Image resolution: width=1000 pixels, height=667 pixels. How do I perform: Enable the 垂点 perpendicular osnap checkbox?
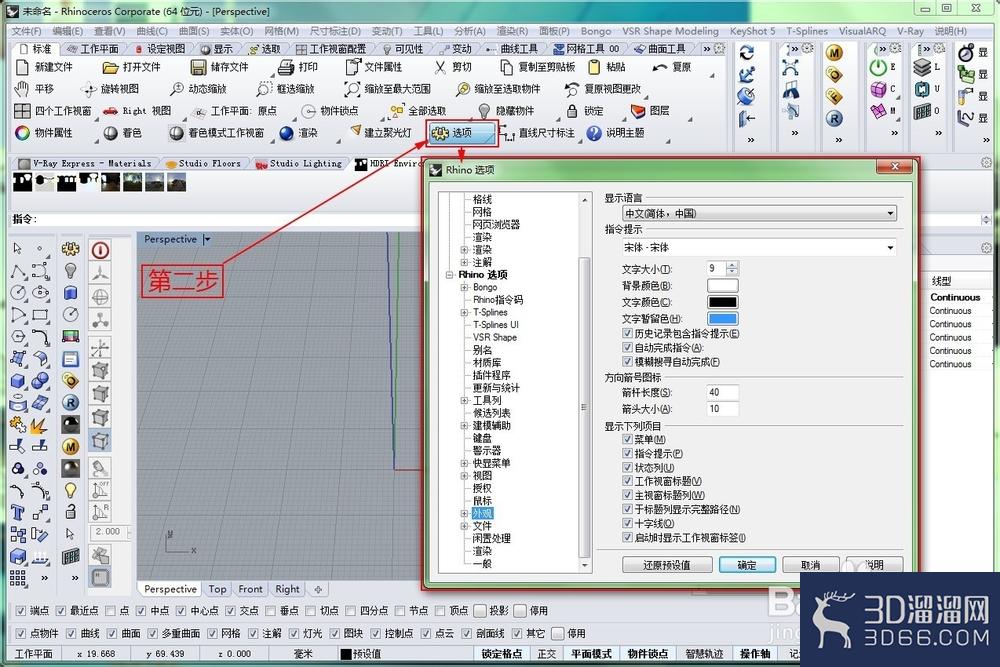tap(270, 611)
